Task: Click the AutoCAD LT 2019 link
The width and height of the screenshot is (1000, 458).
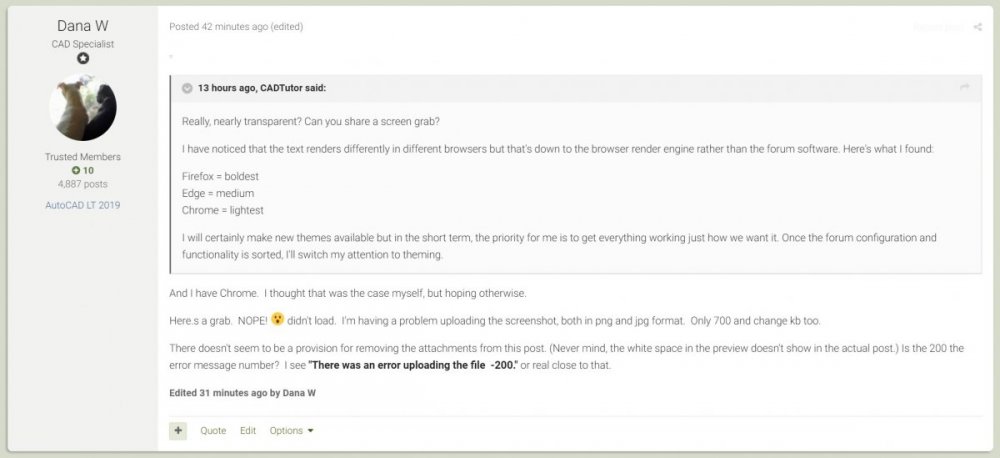Action: tap(84, 205)
